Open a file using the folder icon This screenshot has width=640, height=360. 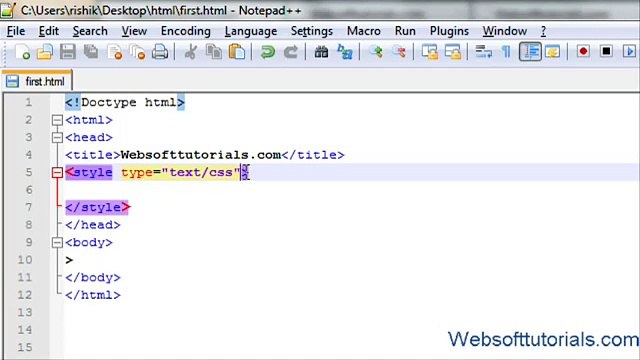pyautogui.click(x=45, y=52)
